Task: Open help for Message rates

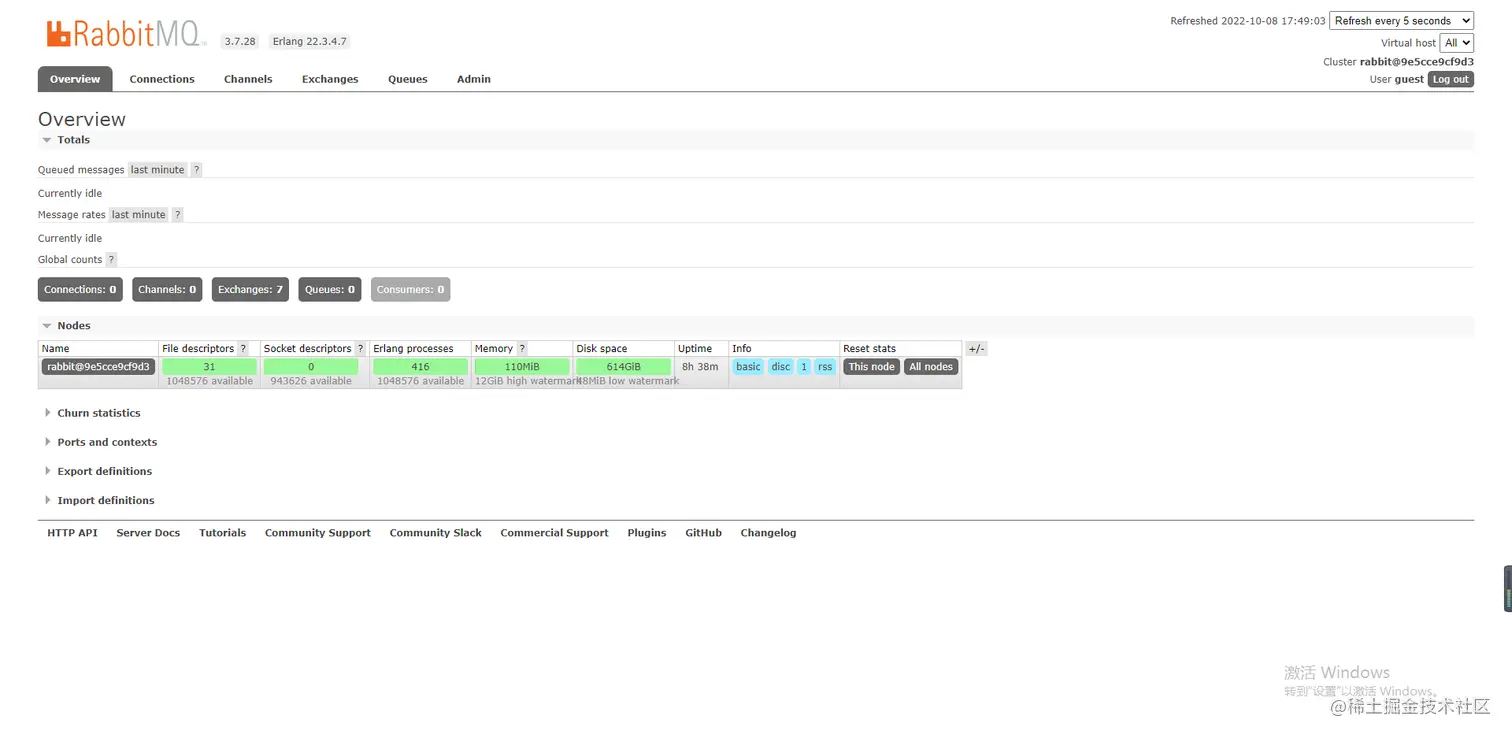Action: [177, 215]
